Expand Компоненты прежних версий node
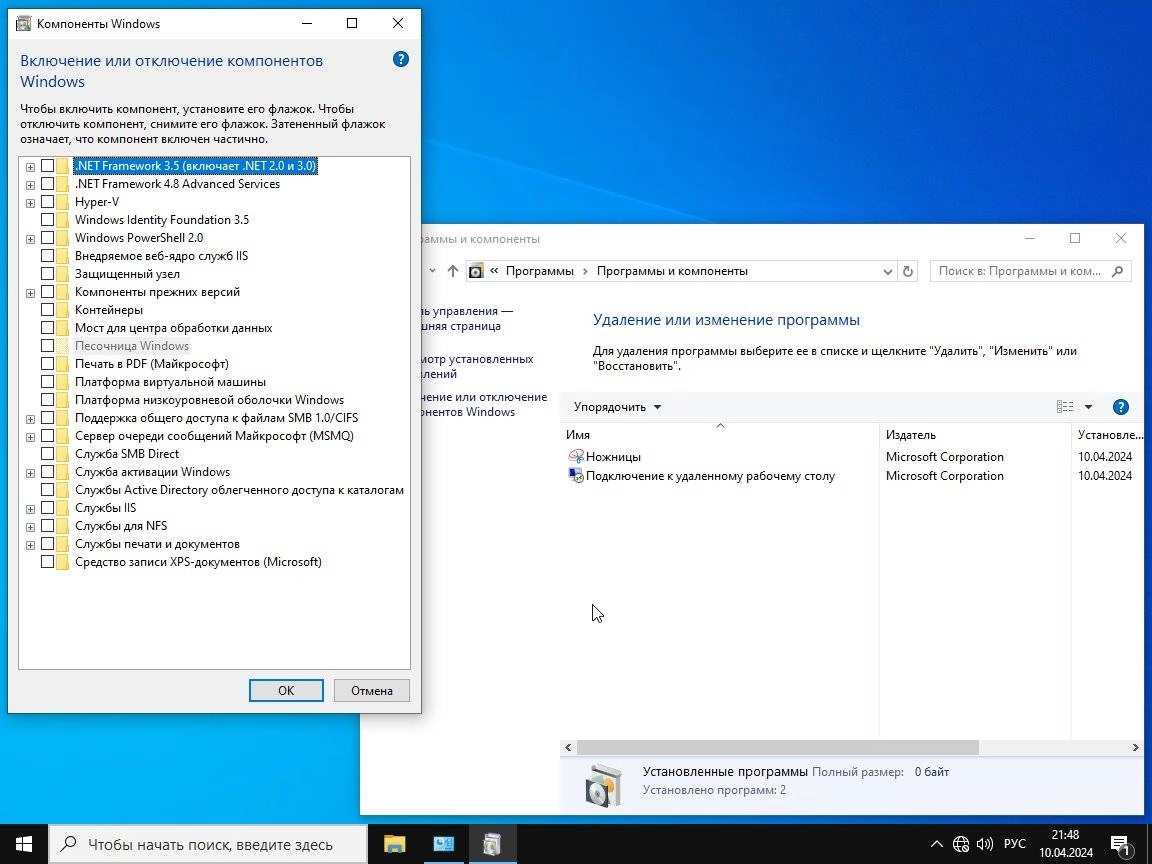Image resolution: width=1152 pixels, height=864 pixels. [x=30, y=293]
